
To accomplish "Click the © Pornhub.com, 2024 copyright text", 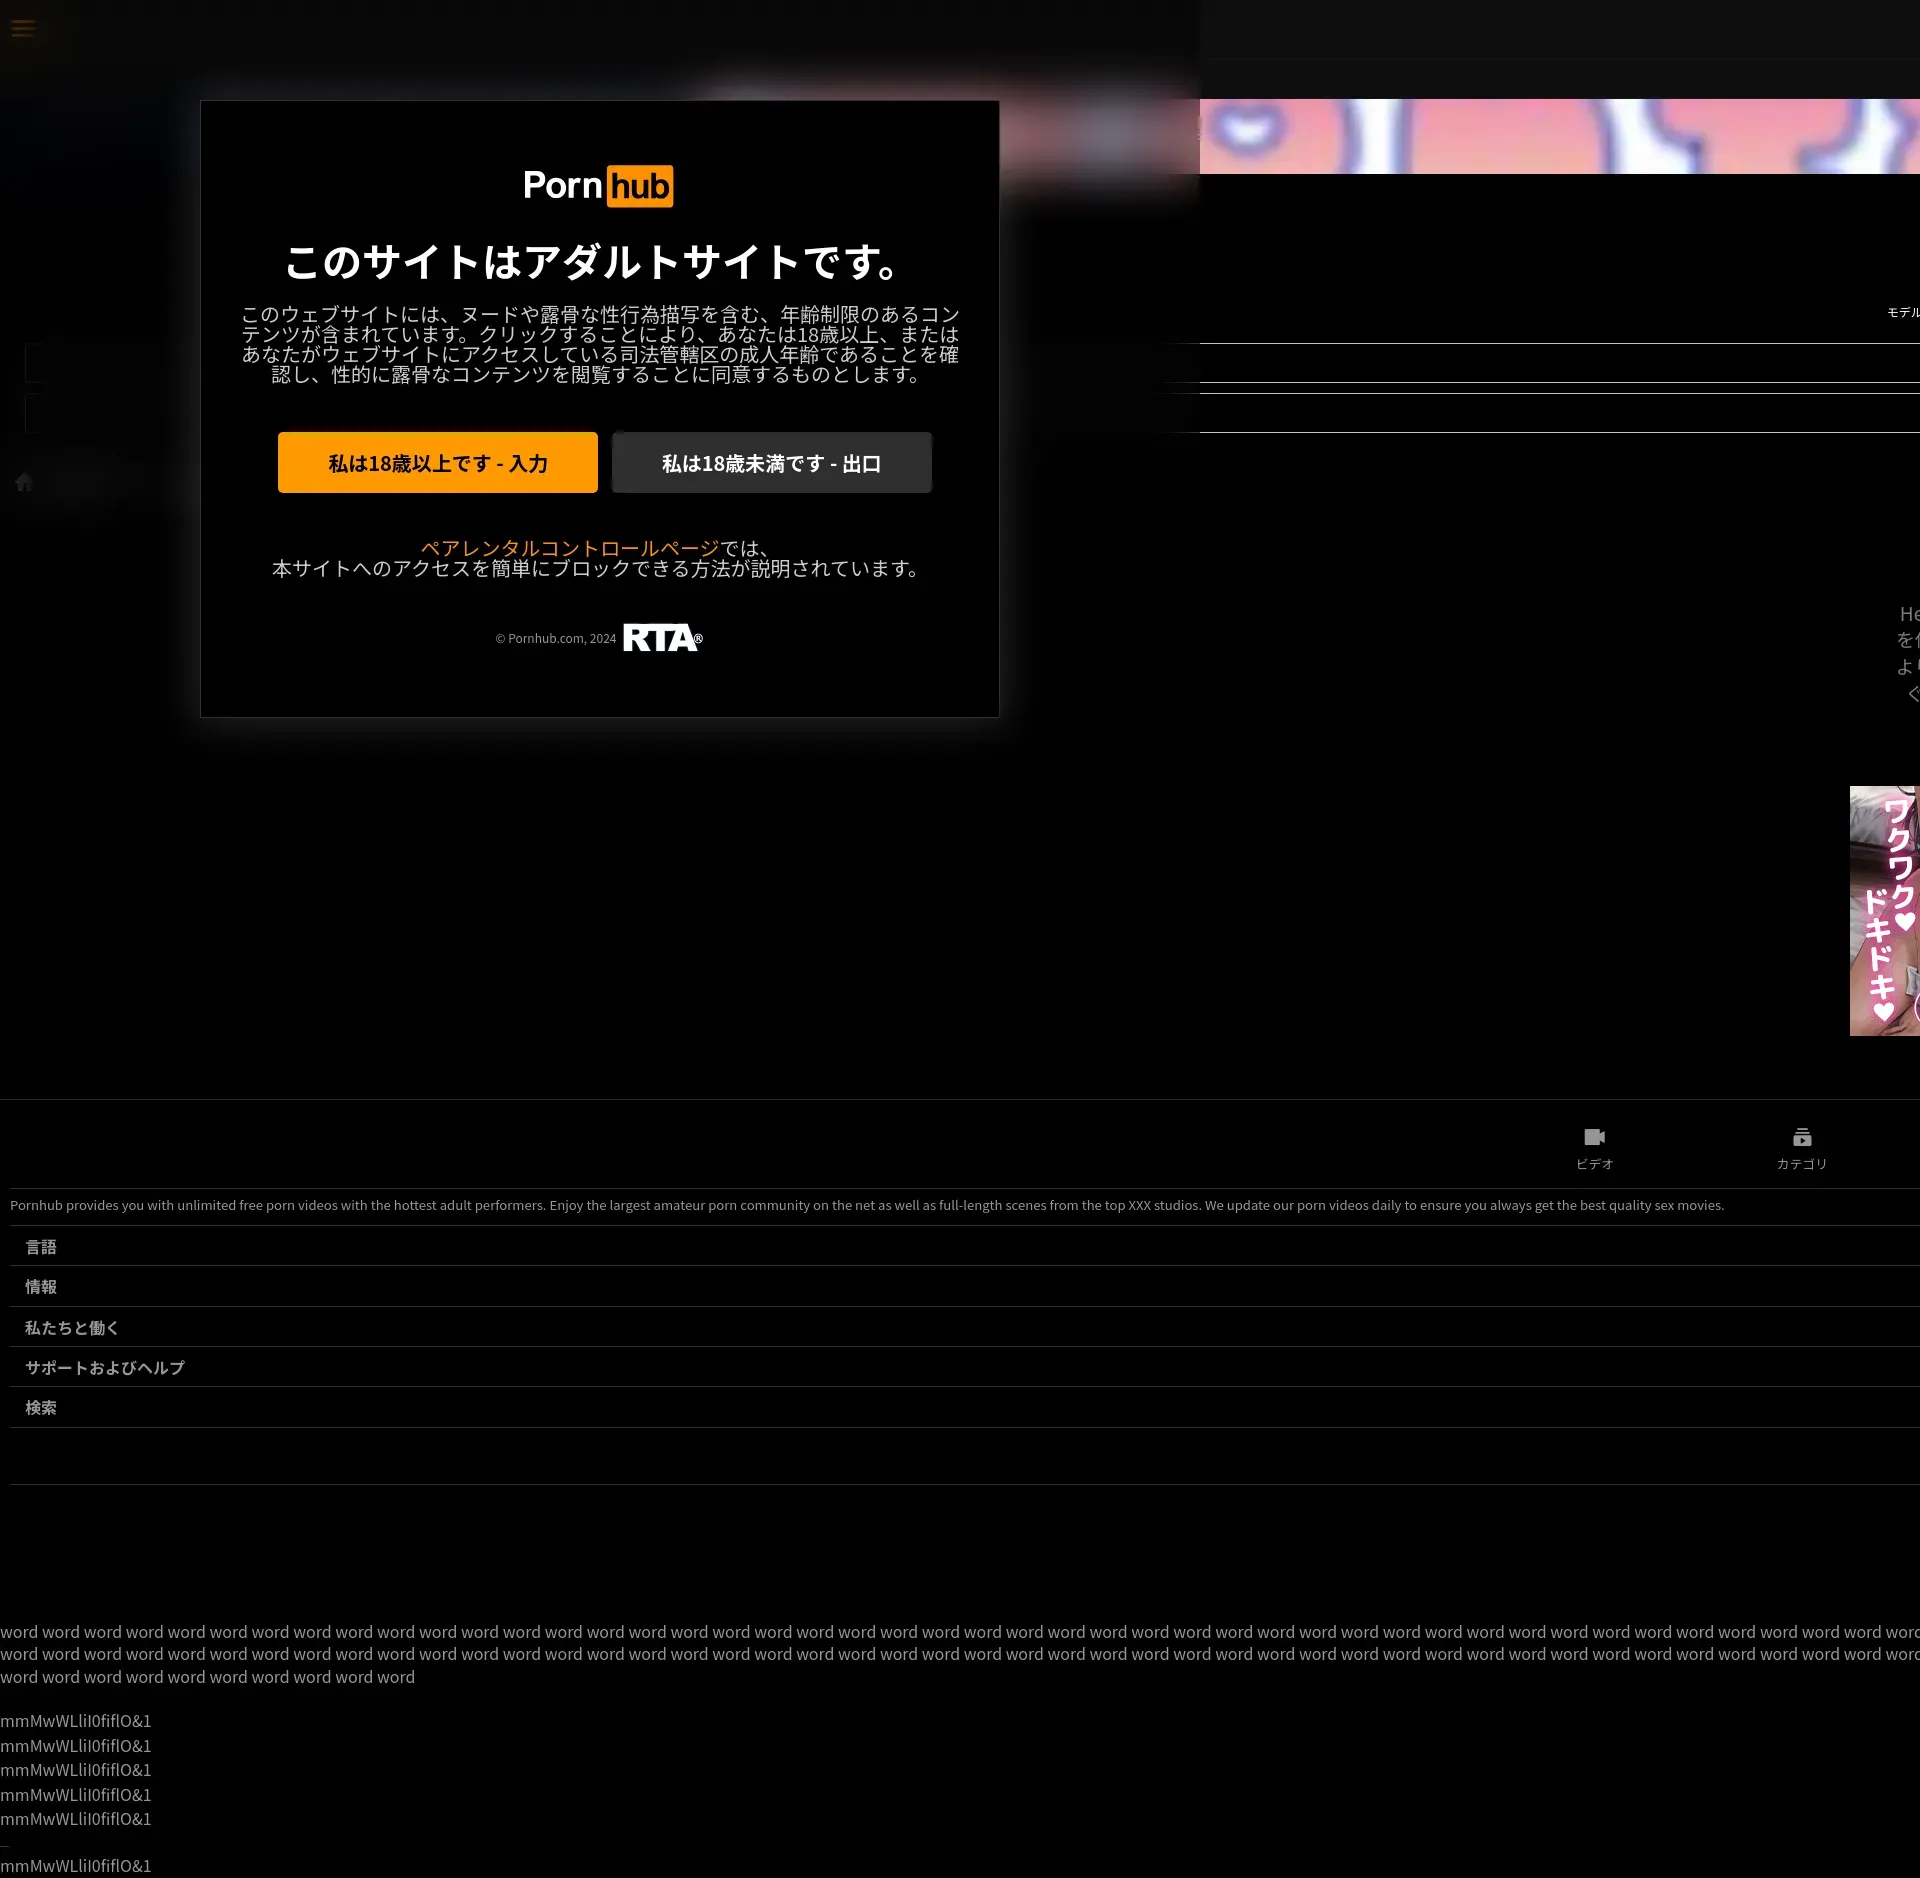I will [556, 639].
